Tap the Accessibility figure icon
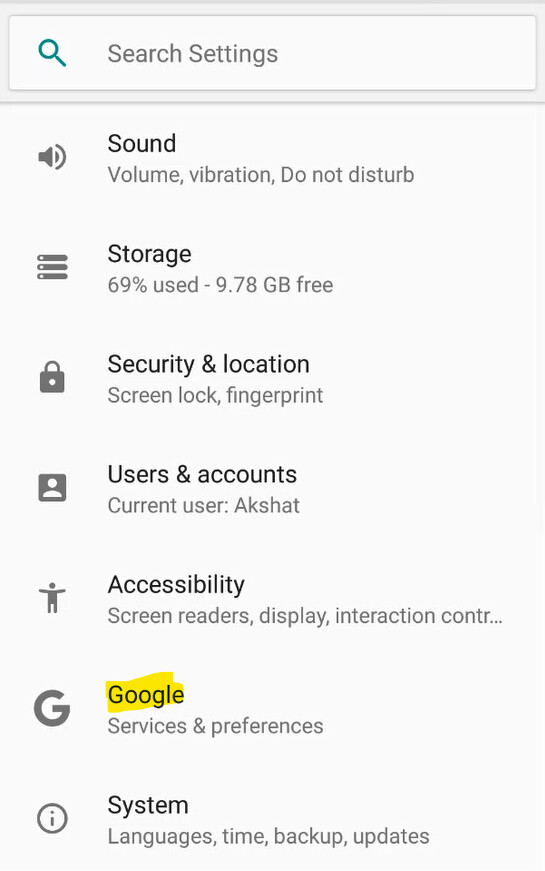Viewport: 545px width, 871px height. tap(52, 598)
